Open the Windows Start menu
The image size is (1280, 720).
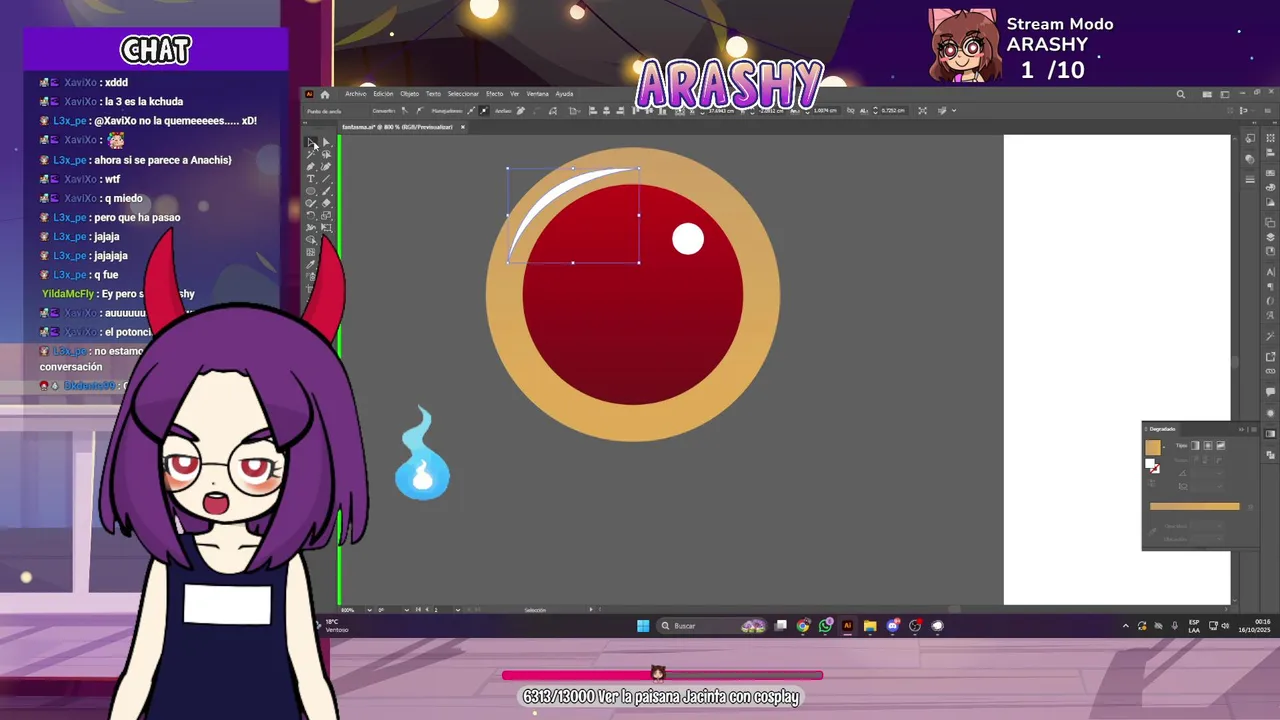point(643,626)
